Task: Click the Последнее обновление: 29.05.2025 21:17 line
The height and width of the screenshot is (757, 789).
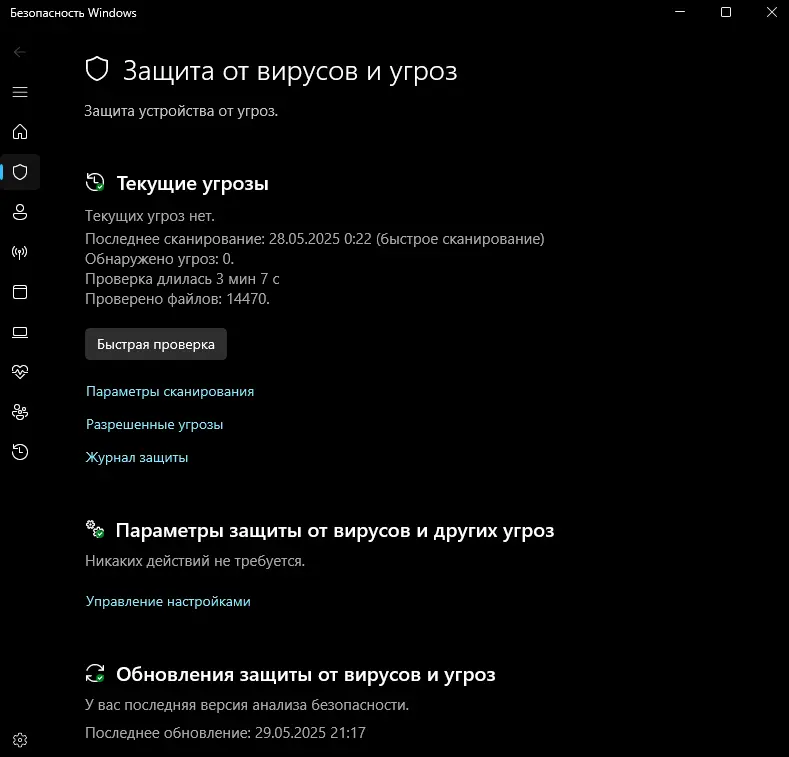Action: [x=225, y=732]
